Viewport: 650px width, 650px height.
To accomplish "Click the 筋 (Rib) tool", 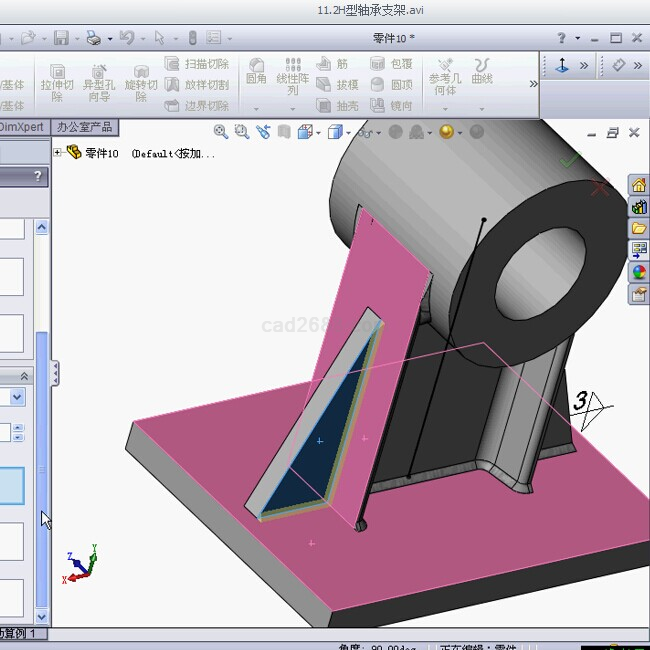I will click(334, 64).
